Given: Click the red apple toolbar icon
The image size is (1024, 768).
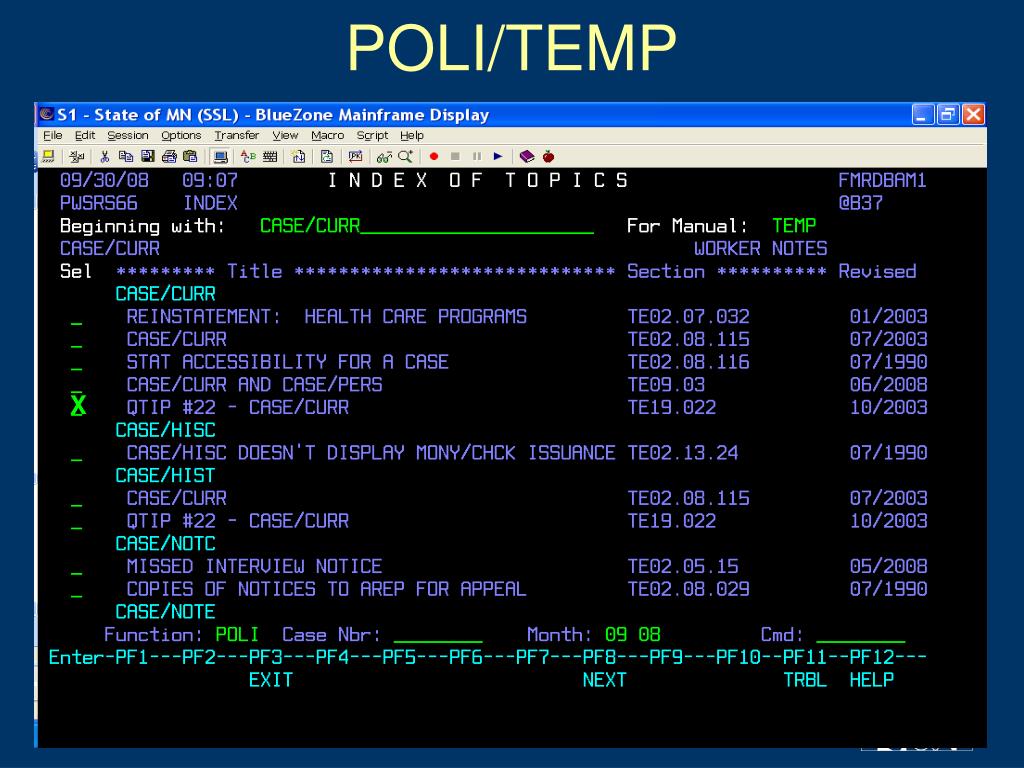Looking at the screenshot, I should pyautogui.click(x=549, y=157).
